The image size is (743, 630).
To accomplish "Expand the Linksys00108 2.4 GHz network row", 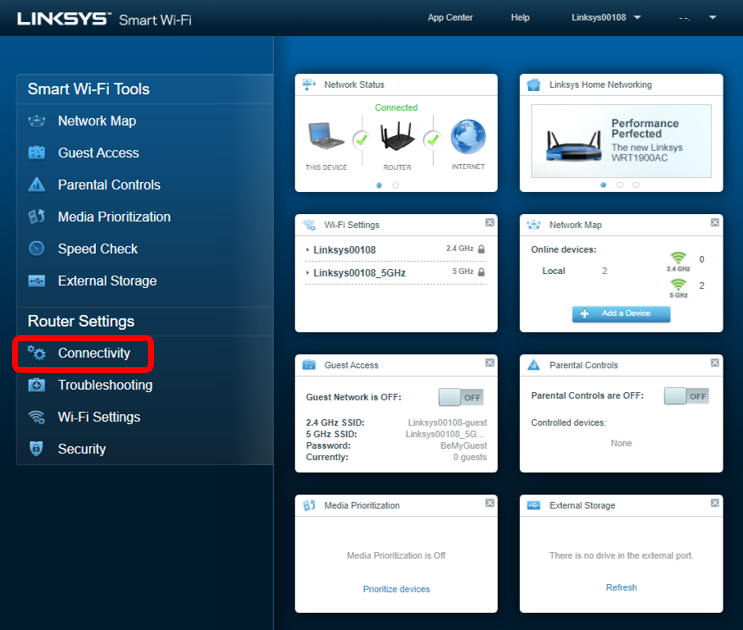I will [396, 250].
